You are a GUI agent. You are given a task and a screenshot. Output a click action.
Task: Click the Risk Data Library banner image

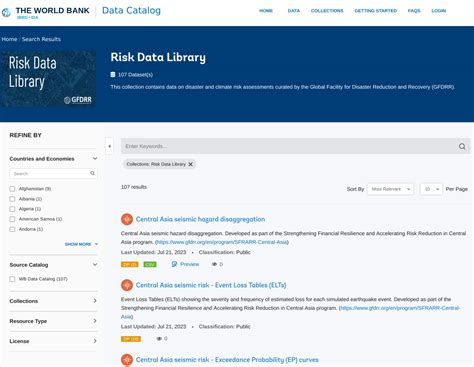48,79
